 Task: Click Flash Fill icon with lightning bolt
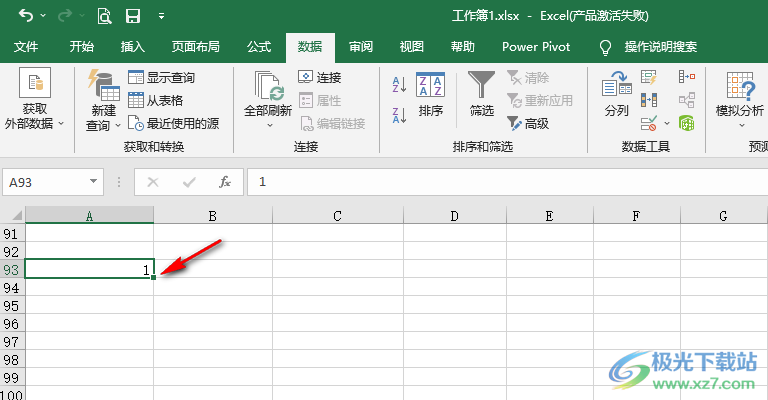(x=648, y=77)
